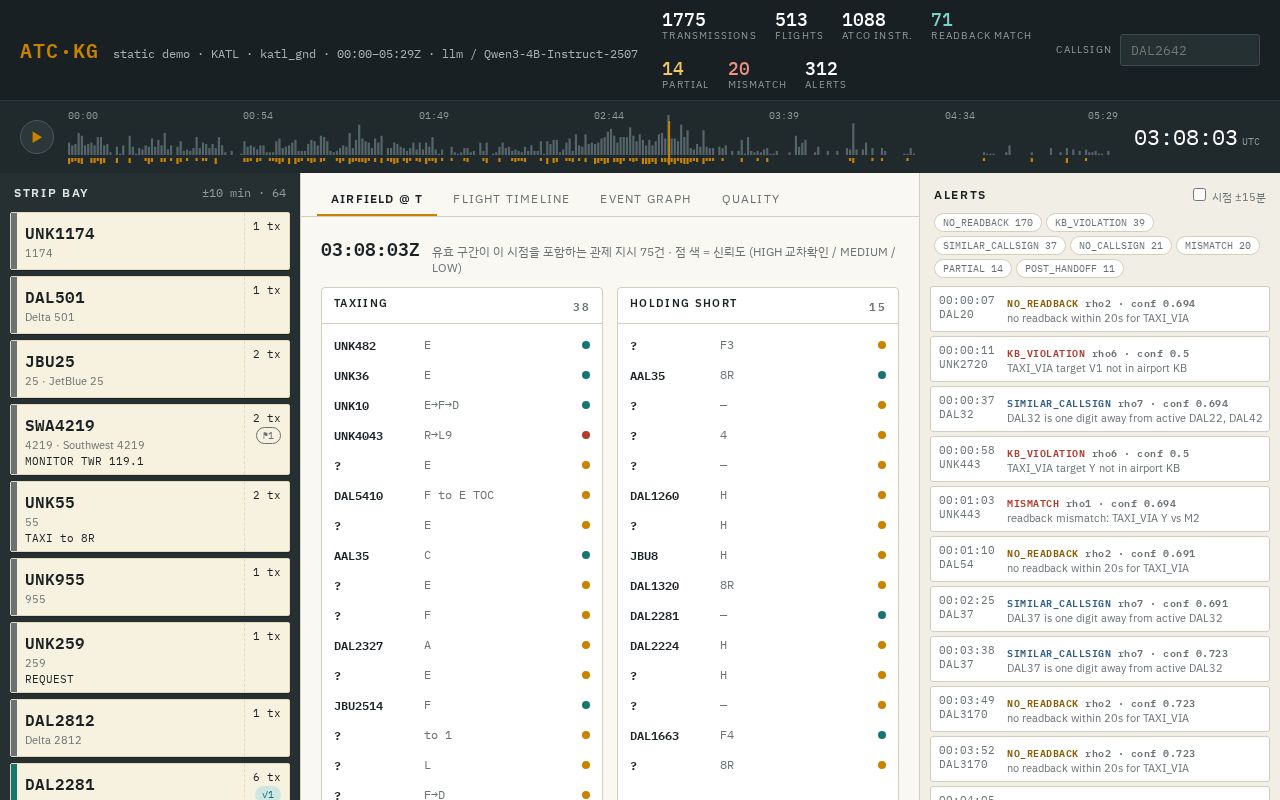
Task: Apply the PARTIAL 14 alert filter
Action: point(973,269)
